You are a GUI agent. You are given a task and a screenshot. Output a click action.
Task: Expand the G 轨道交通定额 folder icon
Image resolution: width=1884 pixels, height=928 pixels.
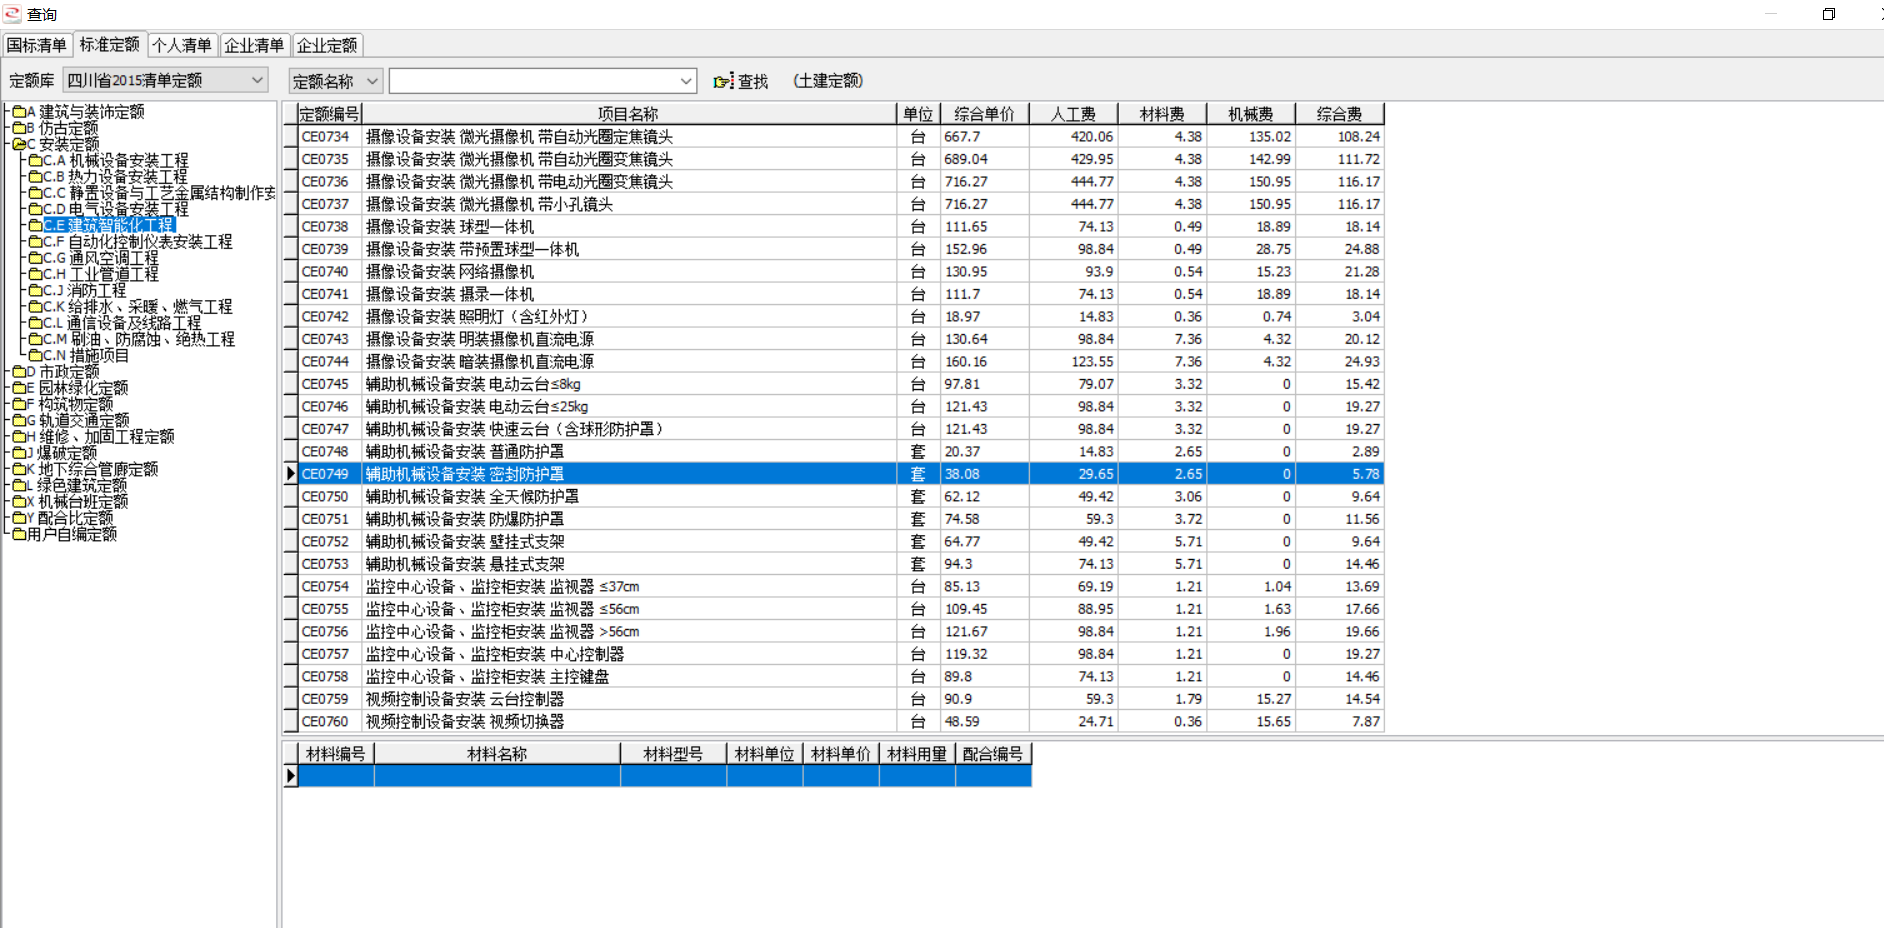click(x=19, y=420)
